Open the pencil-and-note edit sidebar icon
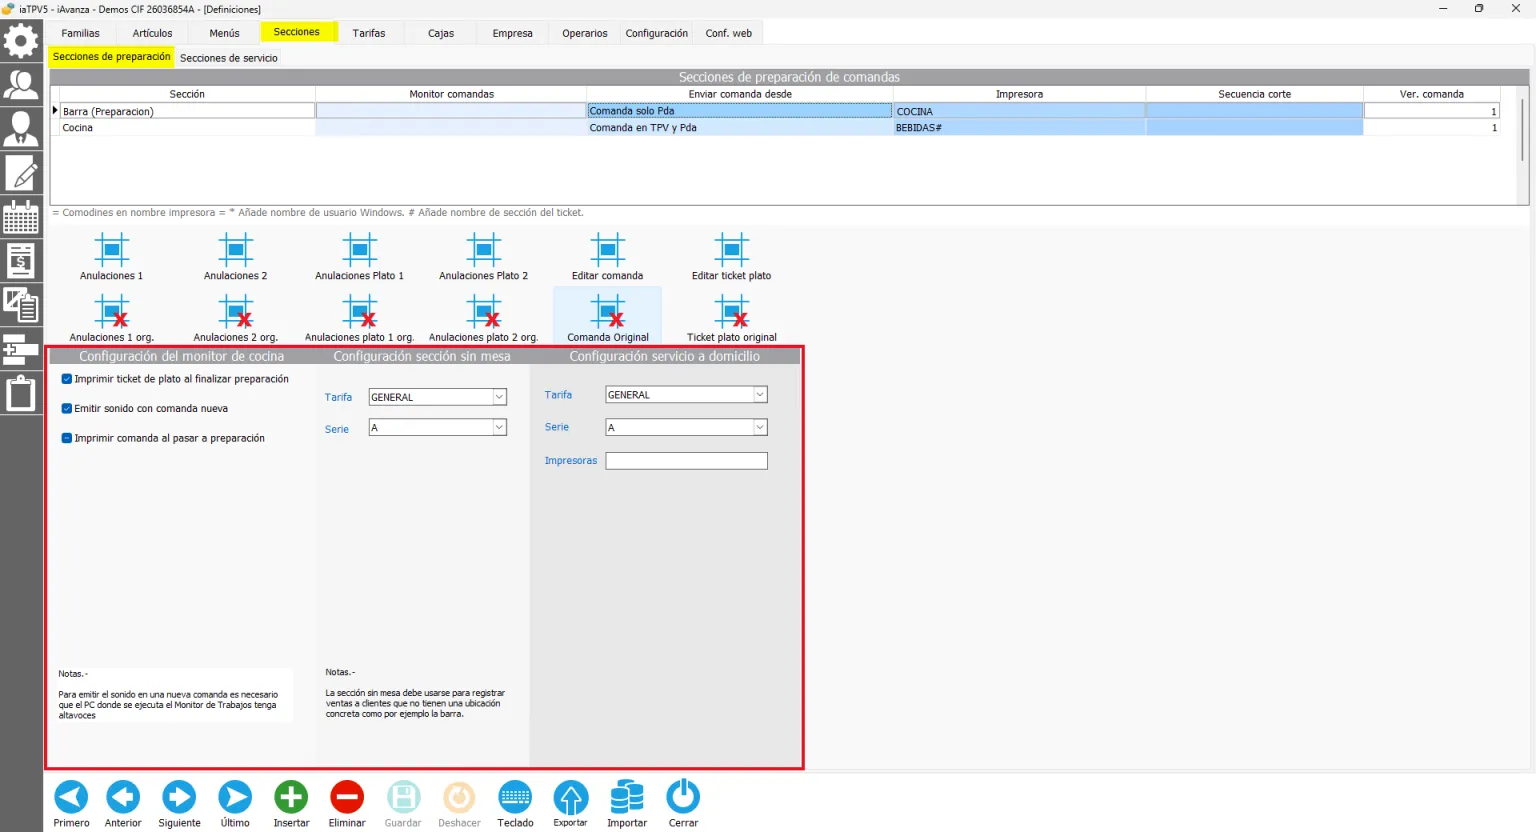1536x832 pixels. point(21,173)
